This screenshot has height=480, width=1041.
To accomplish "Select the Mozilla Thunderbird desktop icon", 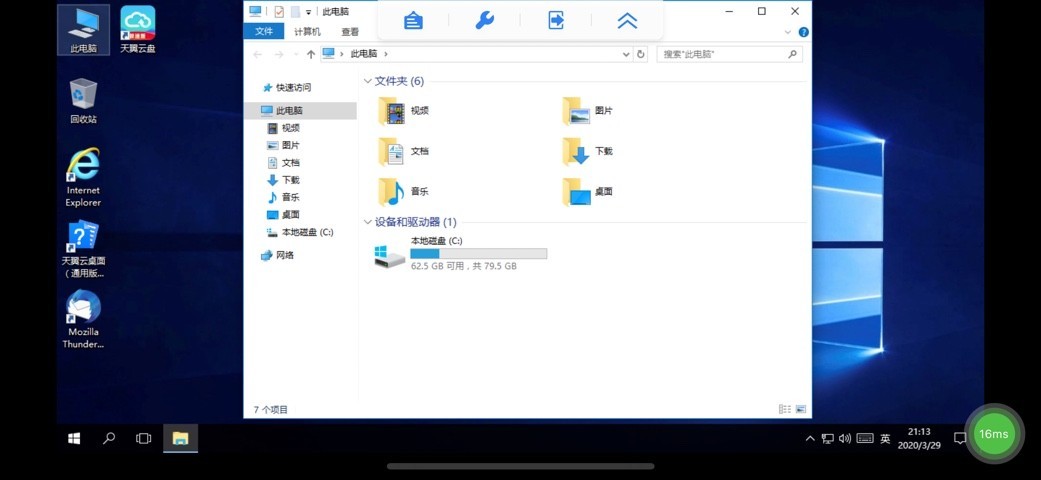I will coord(83,319).
